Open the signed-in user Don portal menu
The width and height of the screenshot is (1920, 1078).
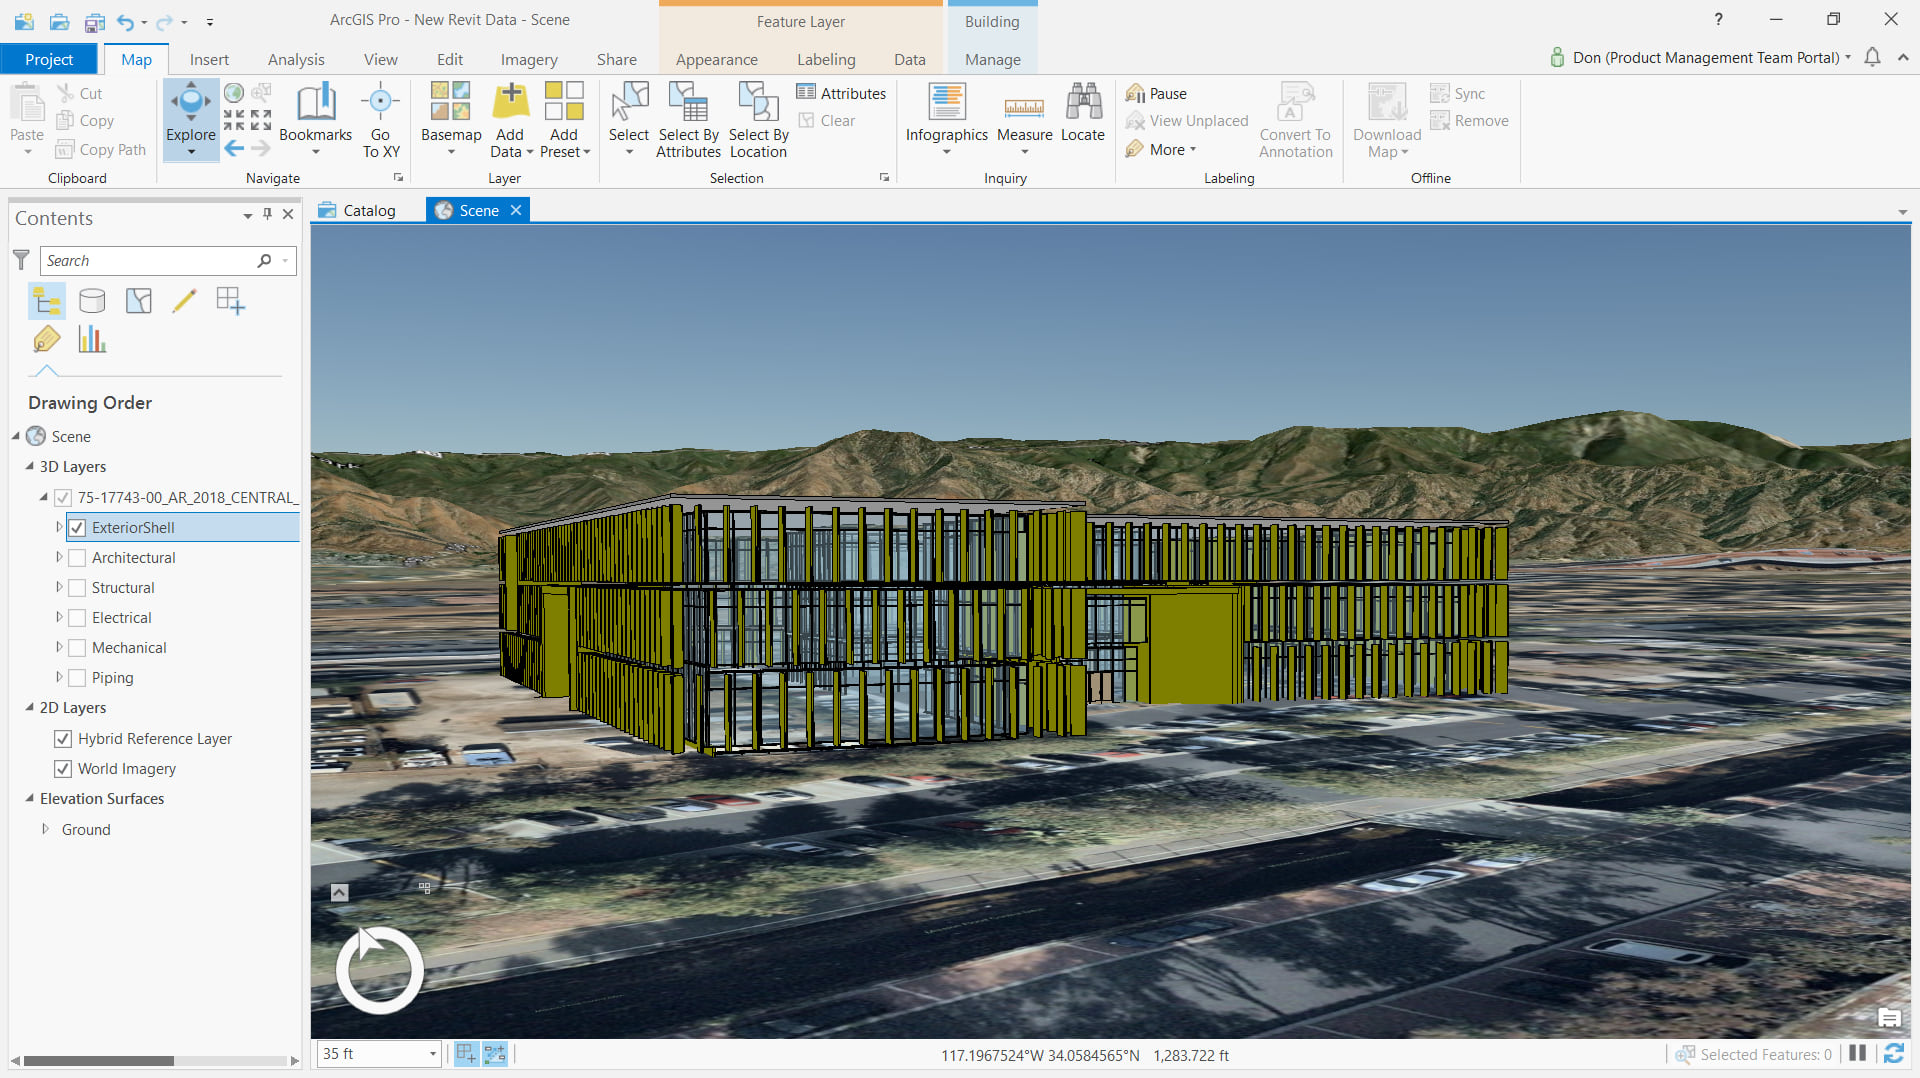coord(1701,58)
